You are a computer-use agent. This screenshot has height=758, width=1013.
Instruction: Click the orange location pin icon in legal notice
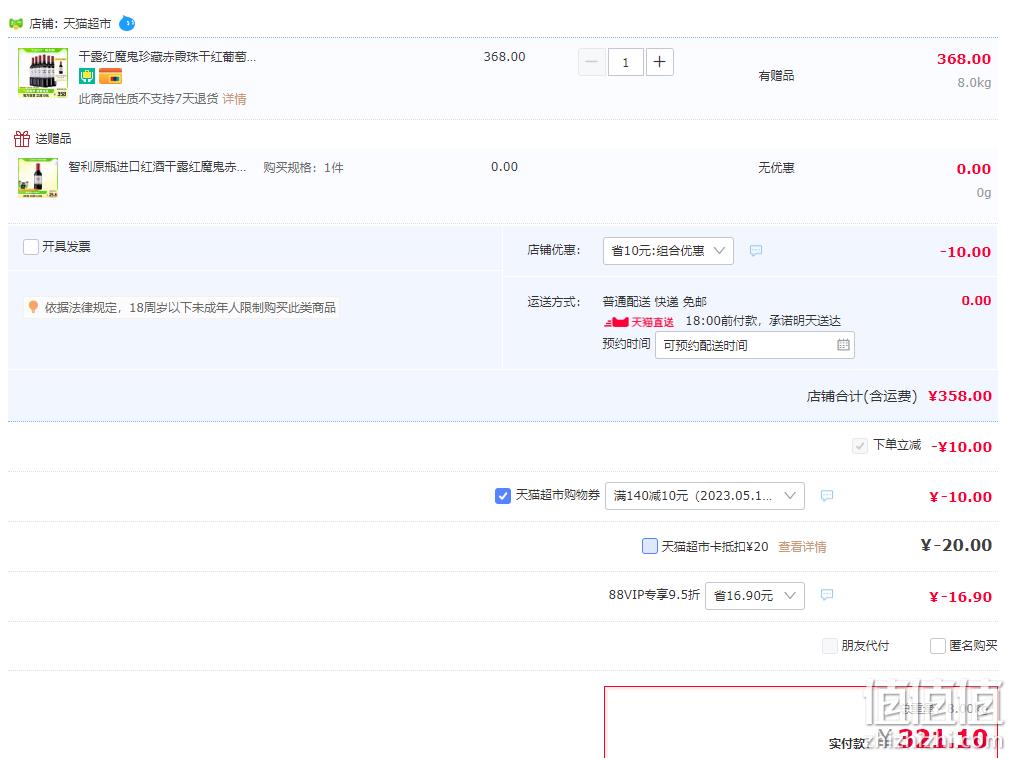click(x=33, y=306)
